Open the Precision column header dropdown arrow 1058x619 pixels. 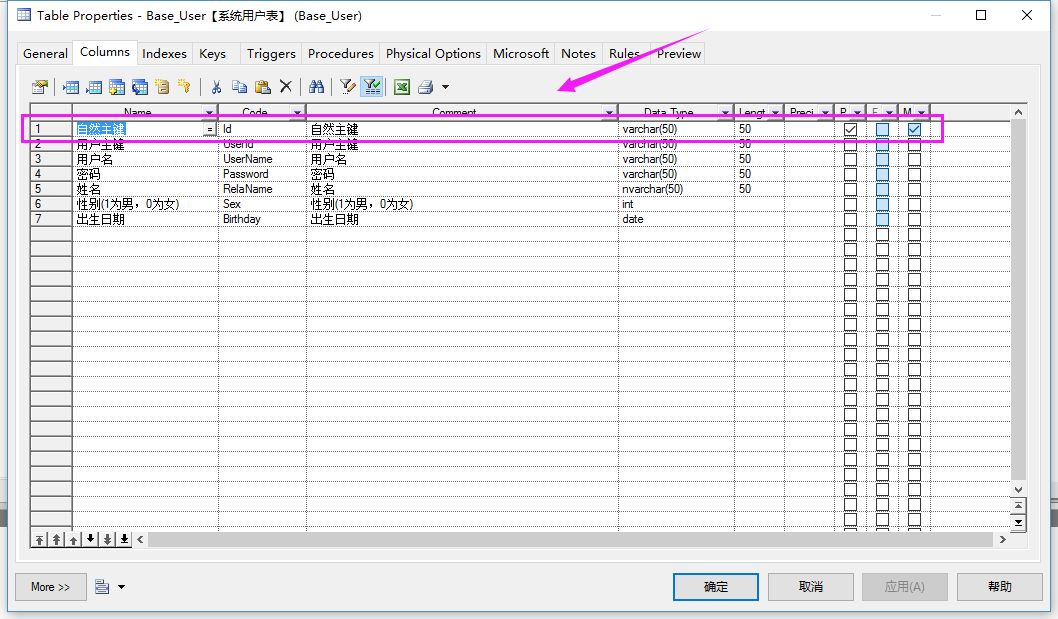click(x=825, y=112)
